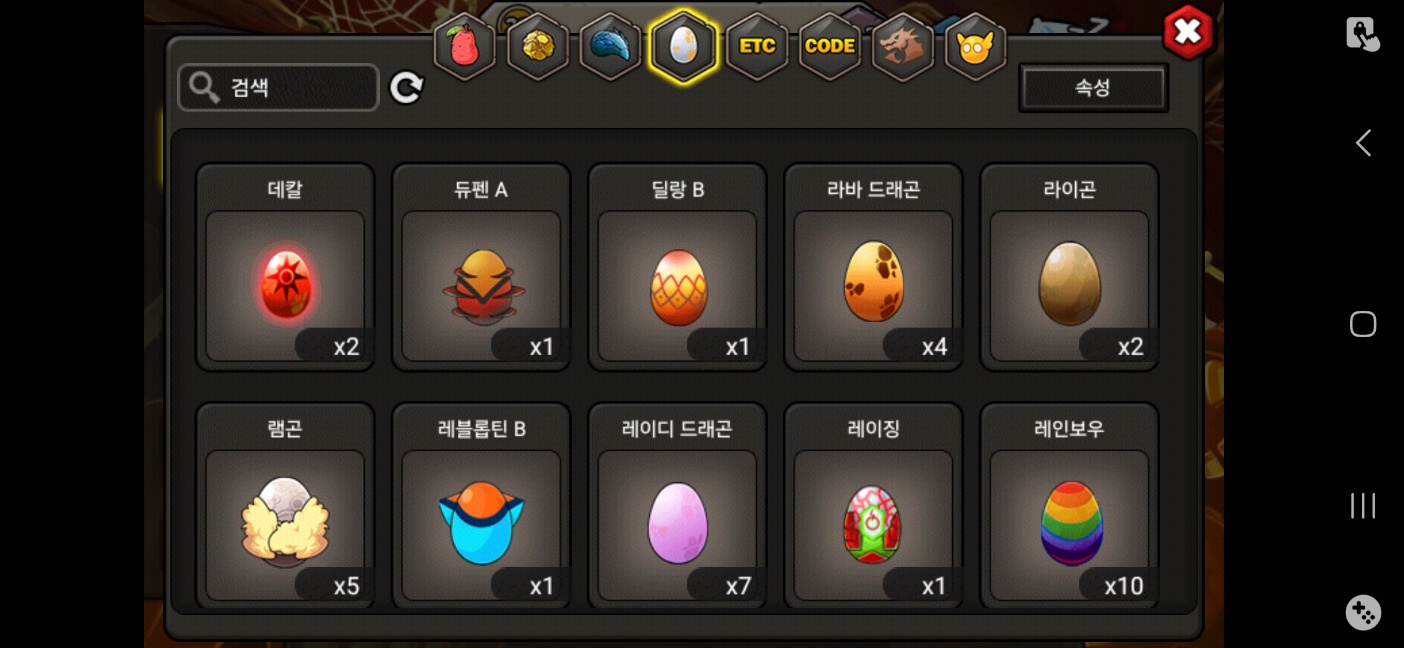This screenshot has width=1404, height=648.
Task: Select the ETC category tab
Action: click(757, 46)
